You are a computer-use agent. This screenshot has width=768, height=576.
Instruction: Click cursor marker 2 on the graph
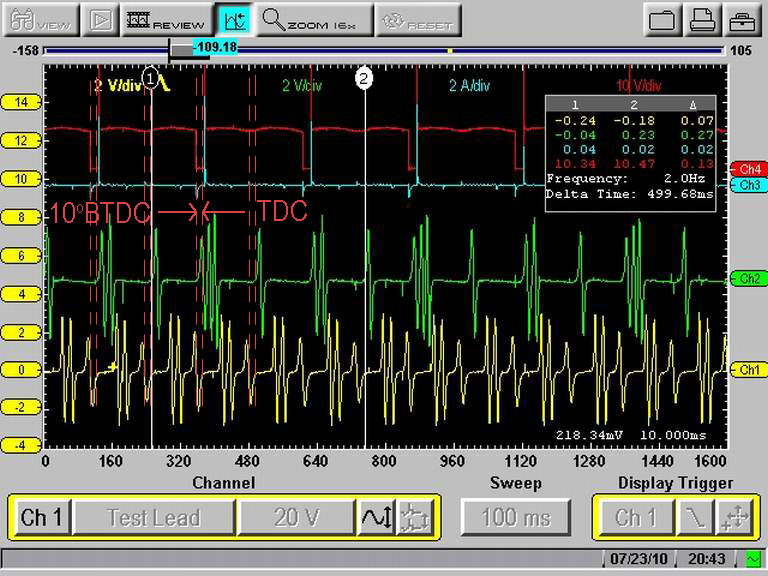363,77
